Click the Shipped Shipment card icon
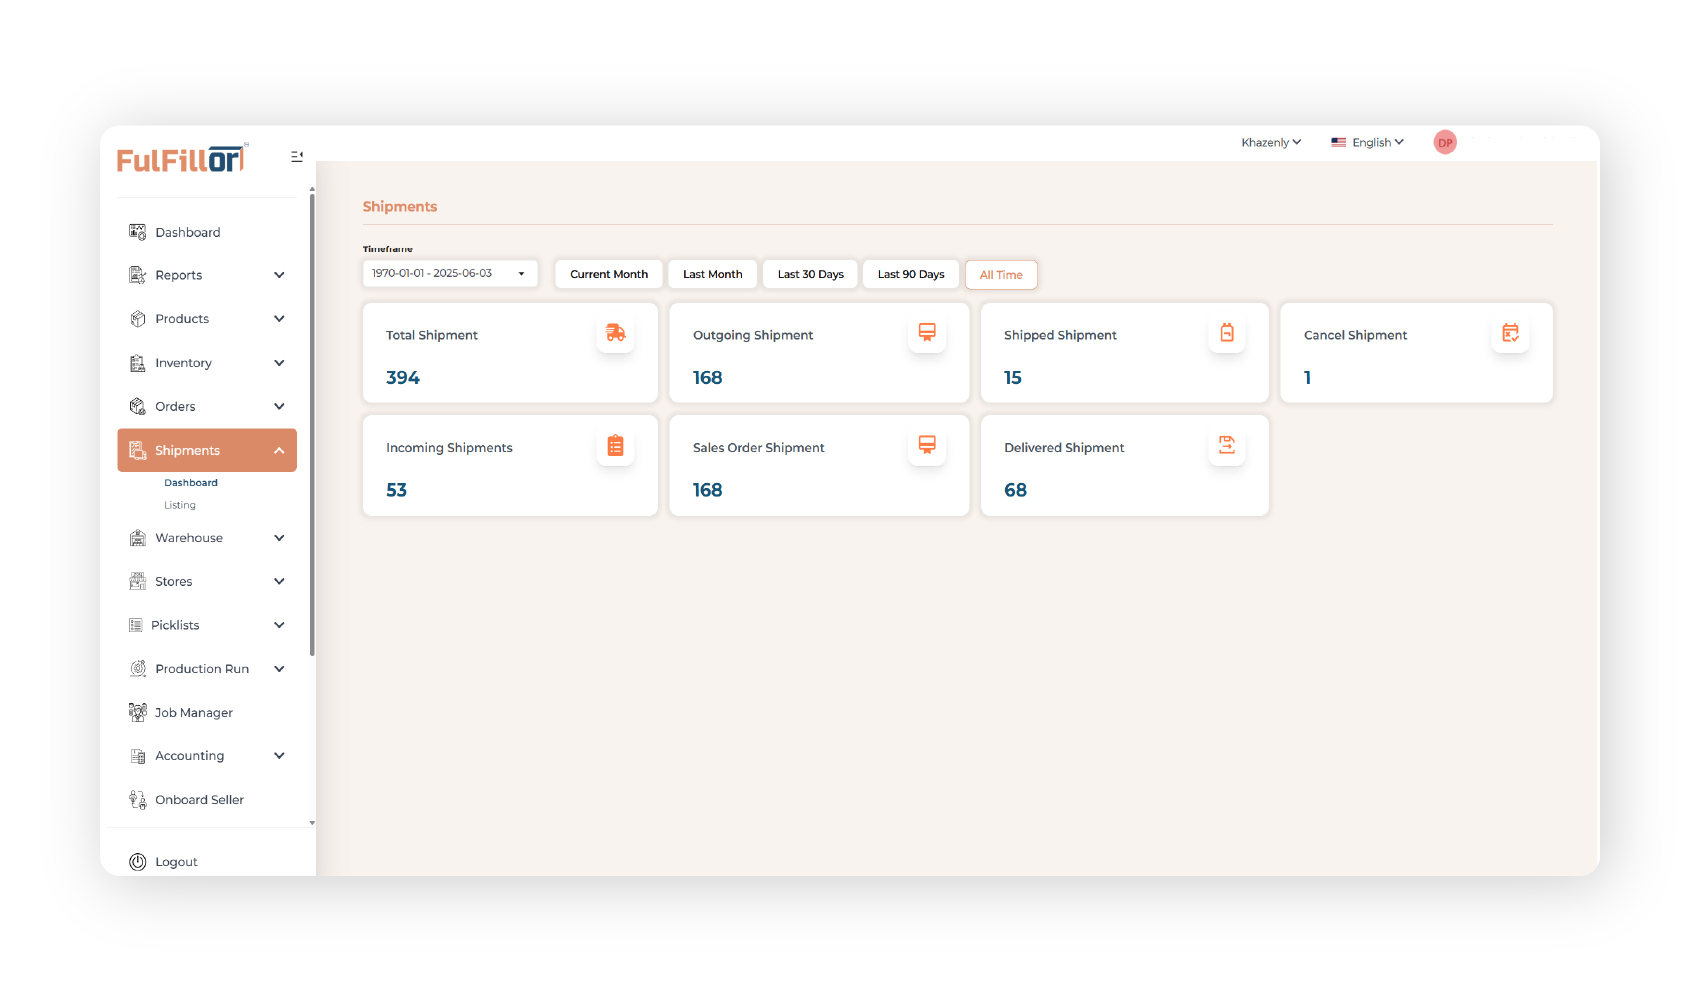Screen dimensions: 1700x1001 point(1227,333)
